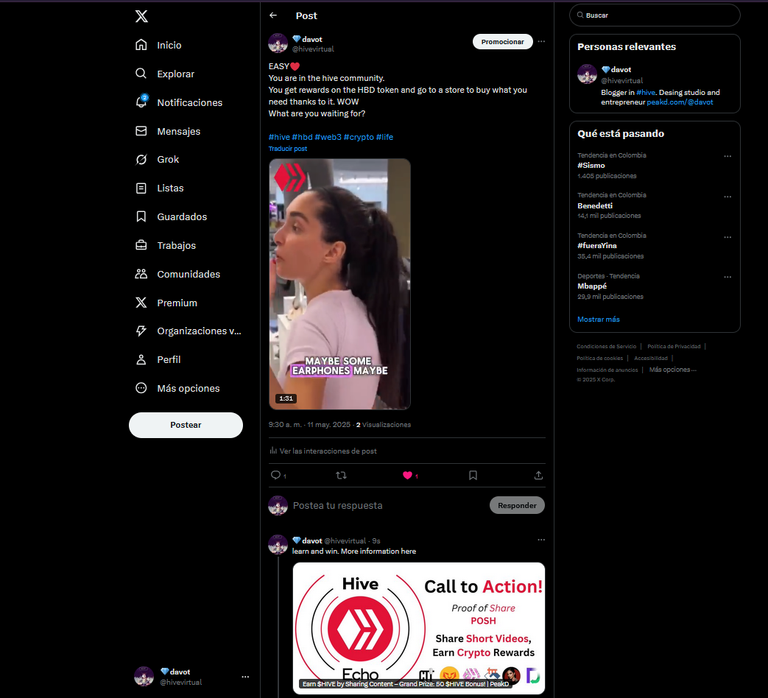Image resolution: width=768 pixels, height=698 pixels.
Task: Open account switcher dots beside @hivevirtual
Action: [x=245, y=677]
